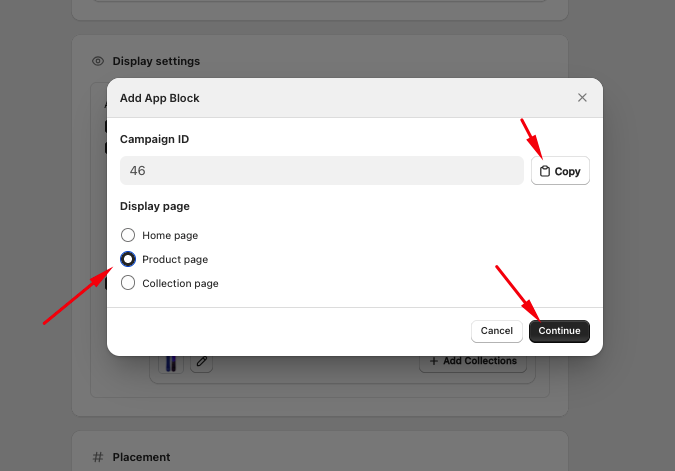Cancel the Add App Block dialog
675x471 pixels.
click(497, 331)
